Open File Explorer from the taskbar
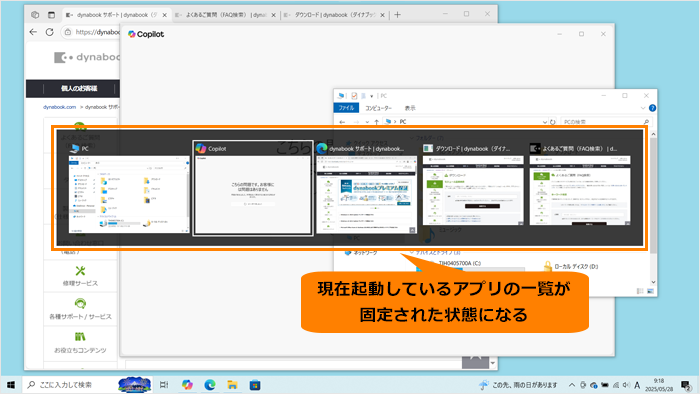This screenshot has width=700, height=394. [x=232, y=385]
